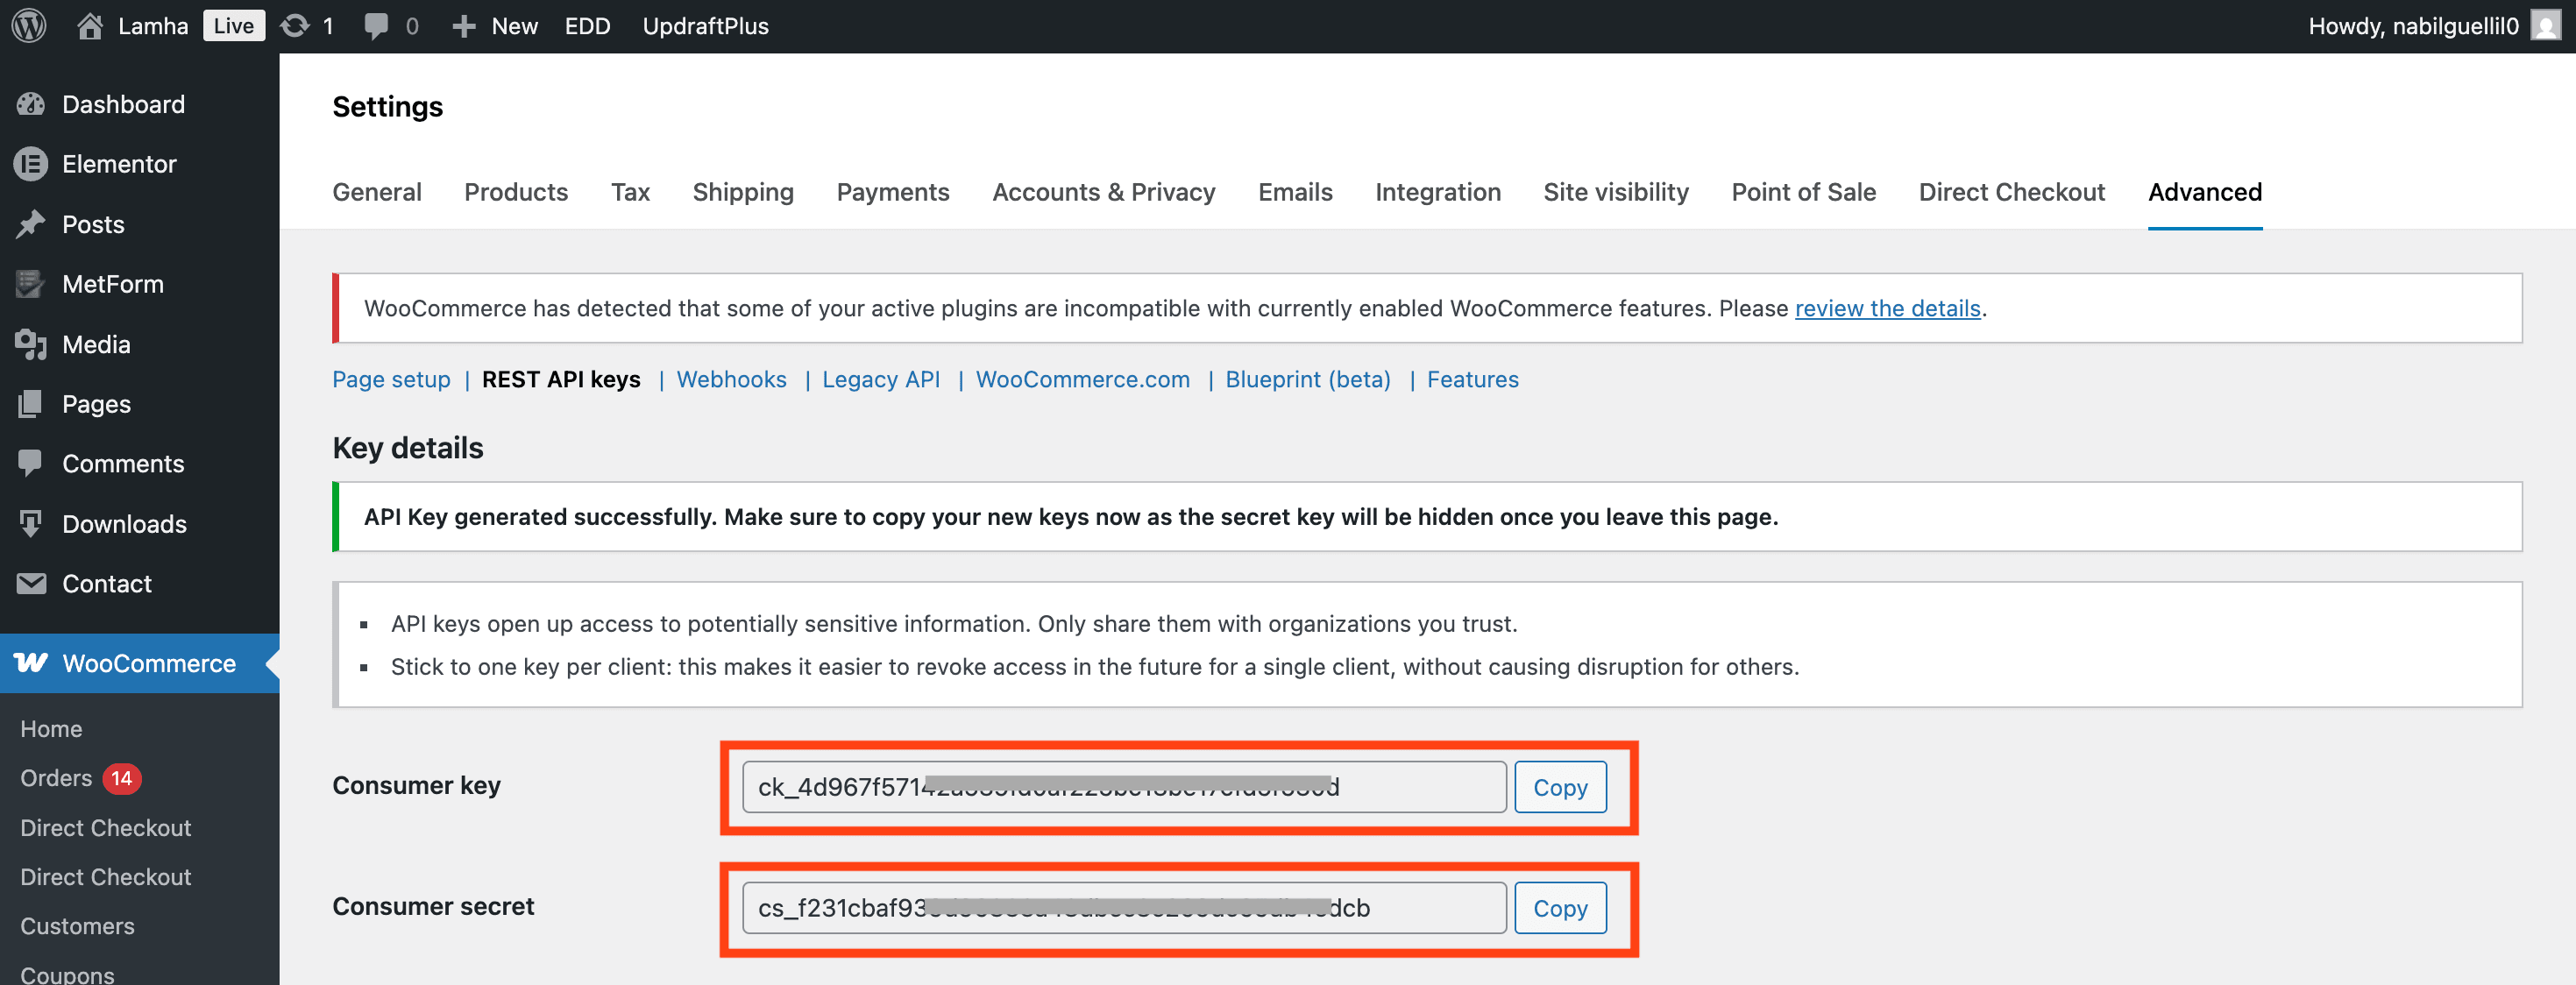Copy the Consumer secret

click(x=1559, y=908)
